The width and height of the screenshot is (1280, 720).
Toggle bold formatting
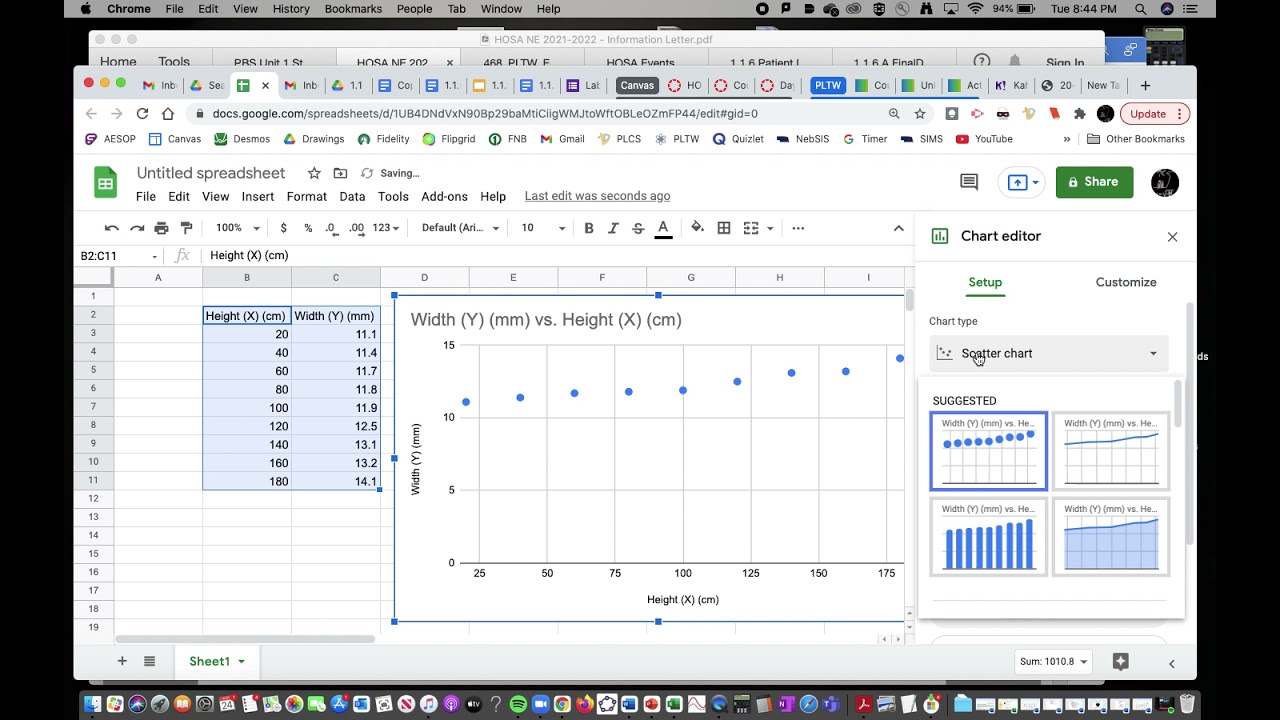click(x=589, y=228)
